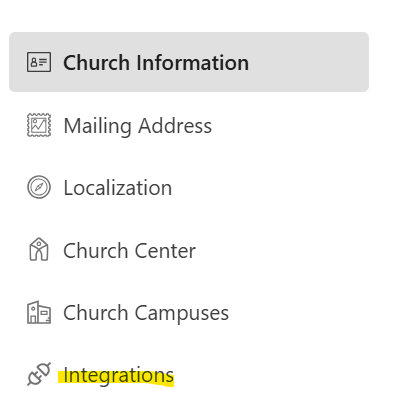Click the ID card icon beside Church Information
The height and width of the screenshot is (413, 394).
(39, 62)
